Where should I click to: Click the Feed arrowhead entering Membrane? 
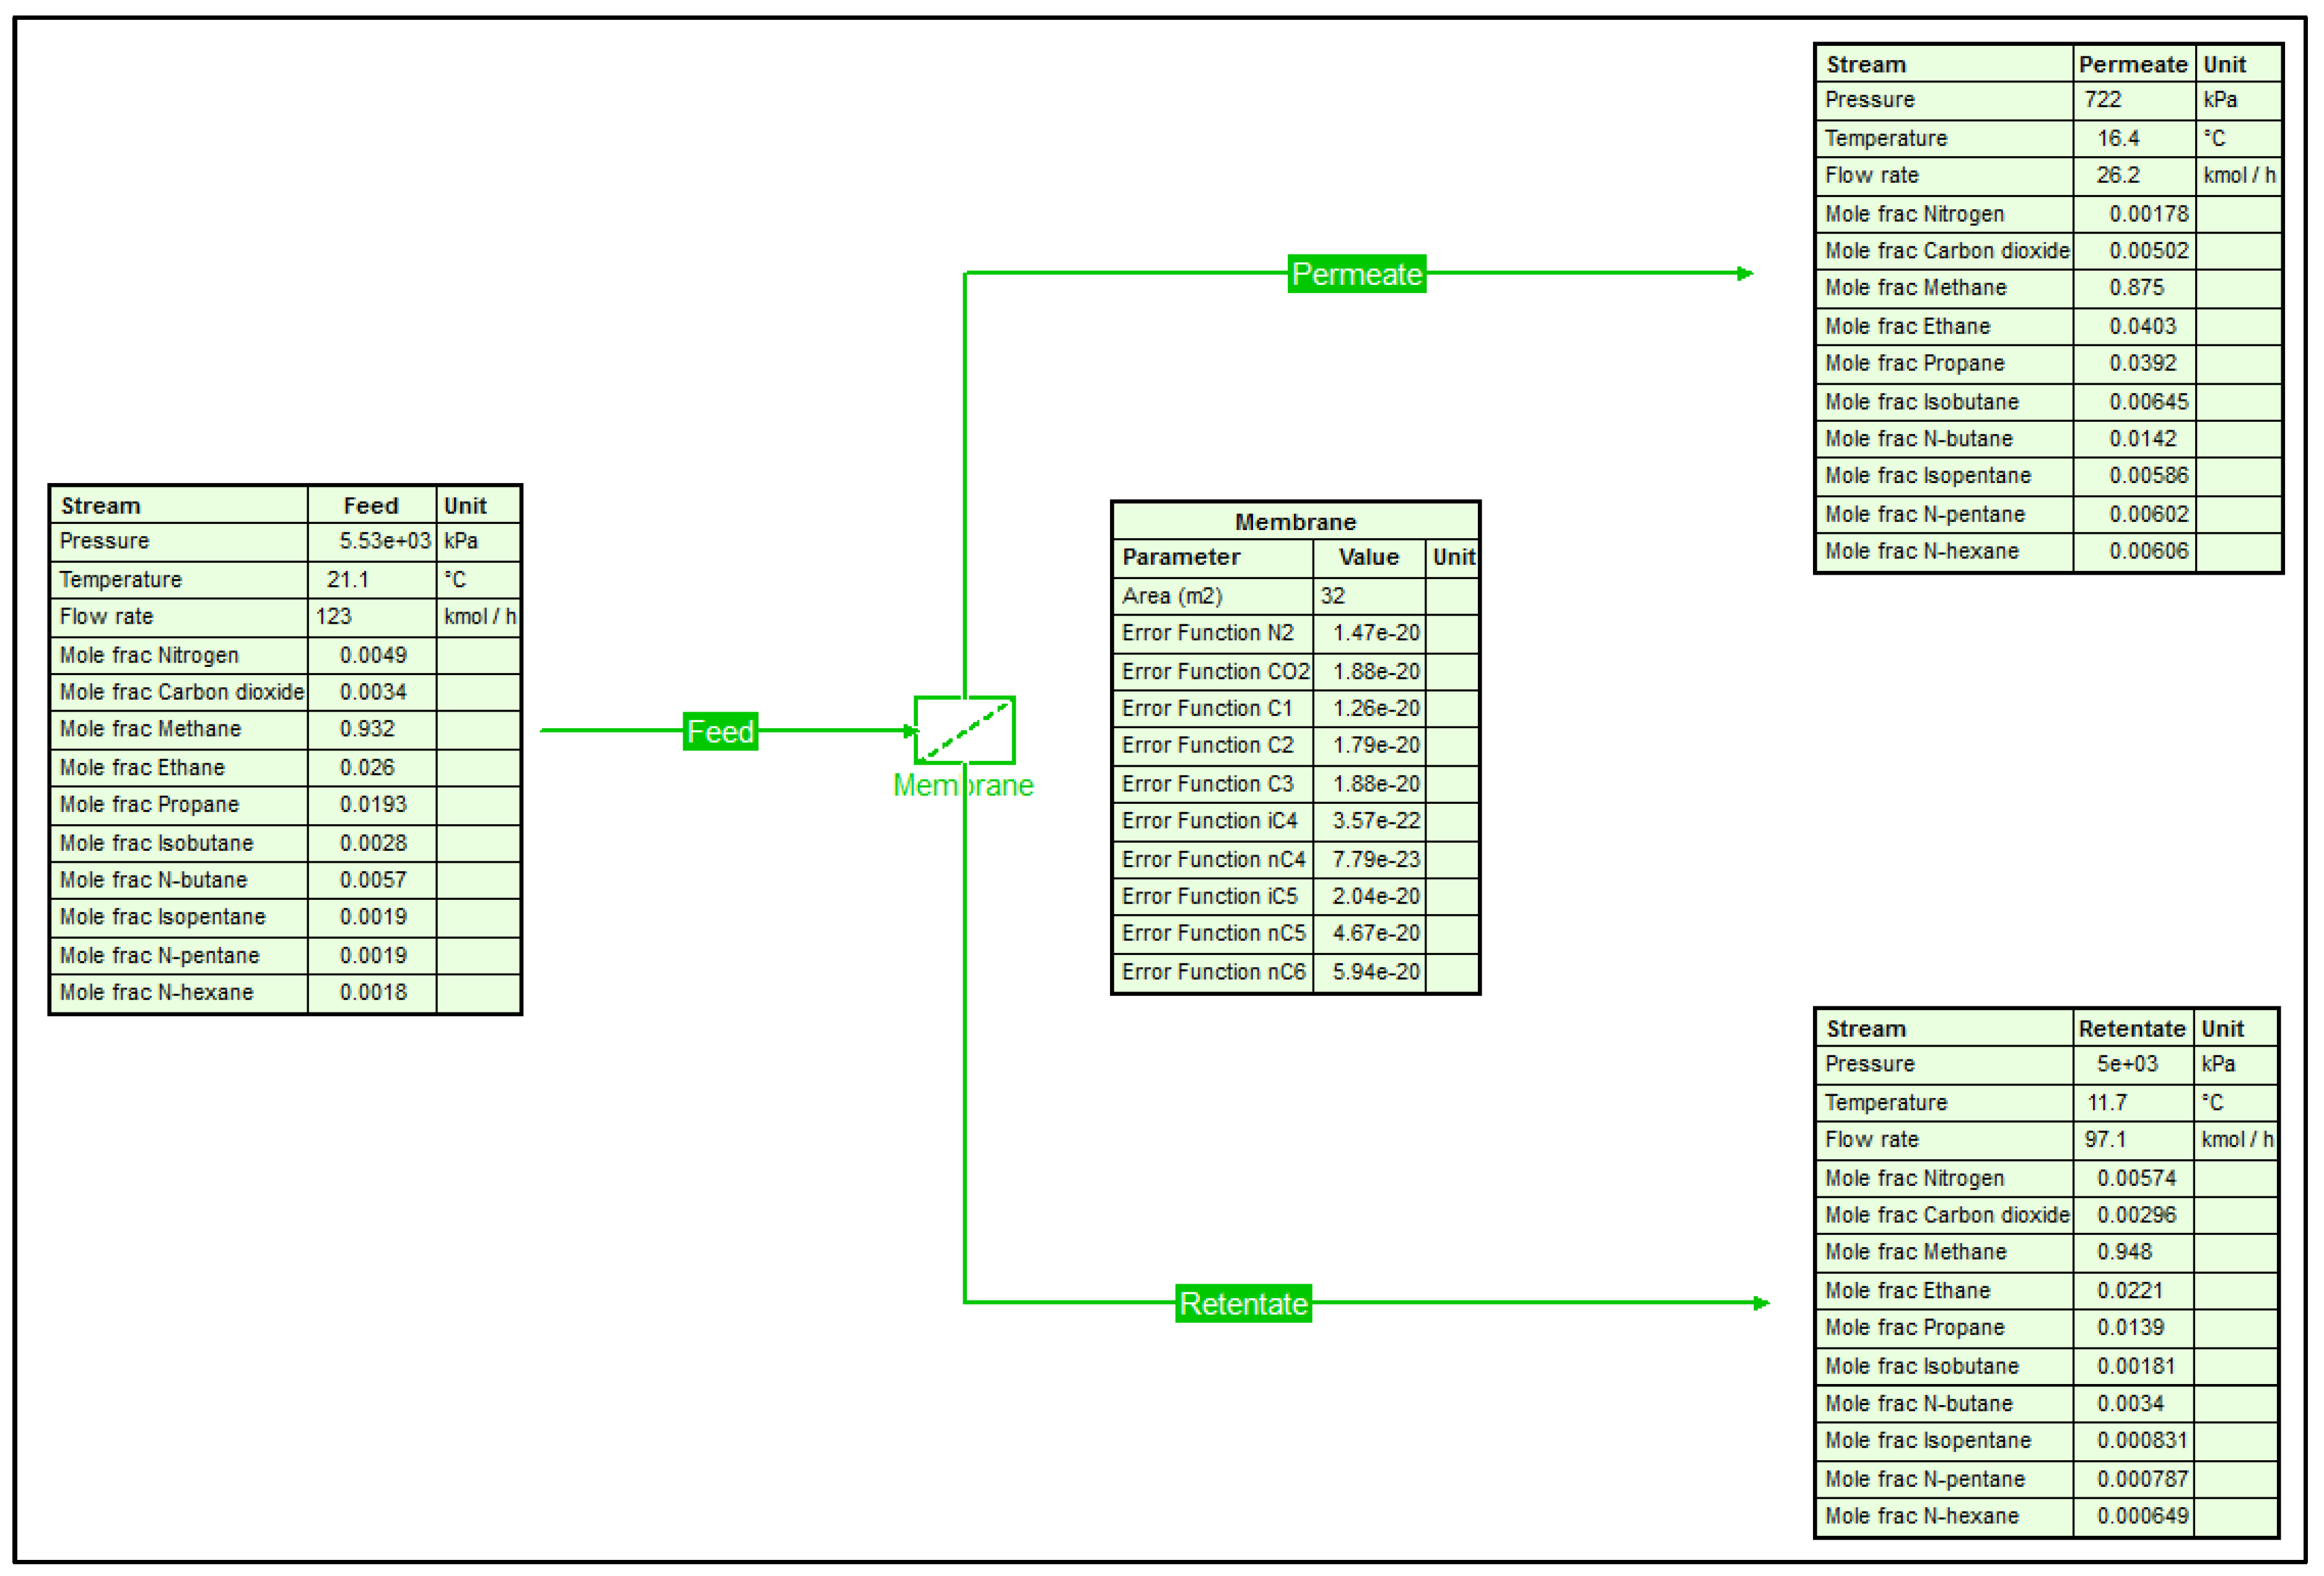click(x=910, y=731)
